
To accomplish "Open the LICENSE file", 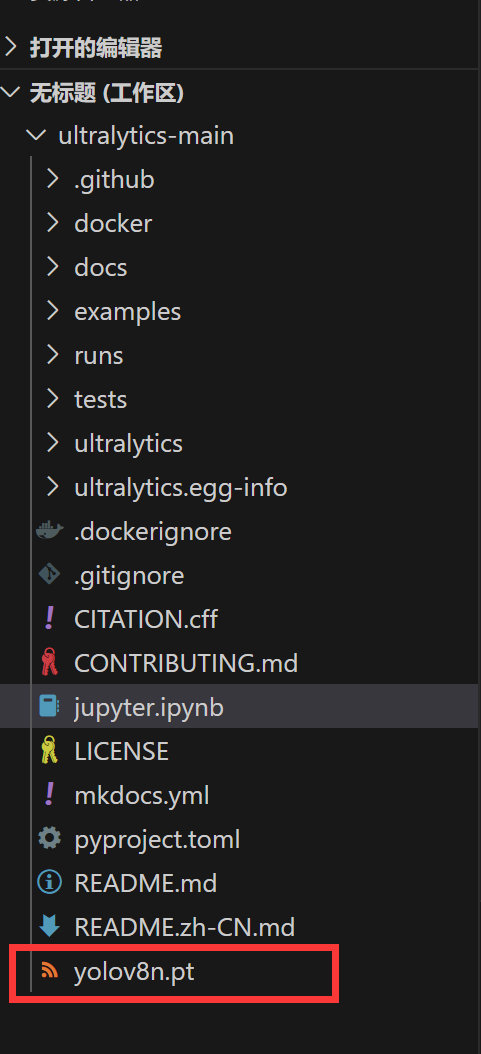I will [121, 751].
